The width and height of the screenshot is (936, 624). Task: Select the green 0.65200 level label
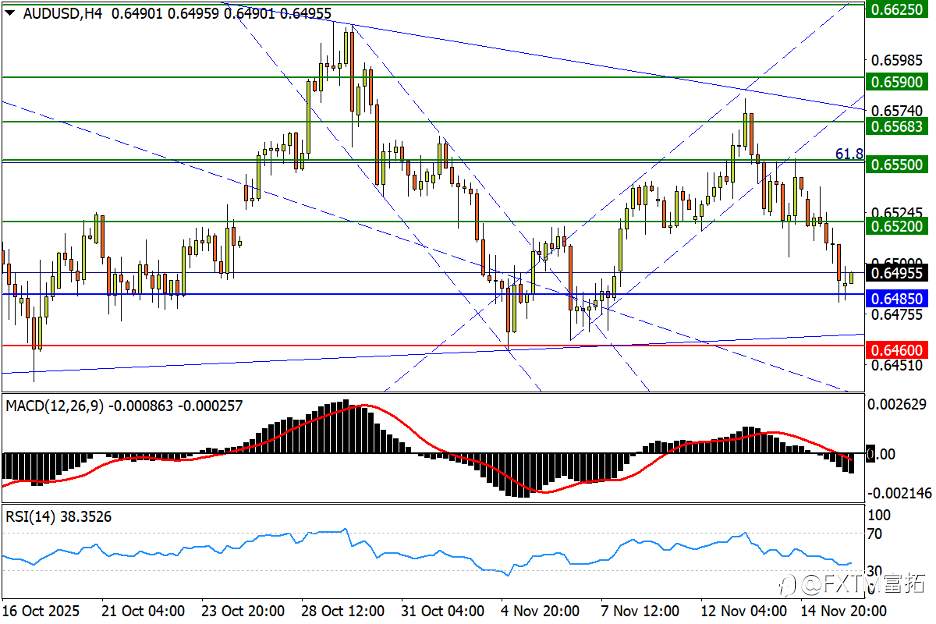point(897,226)
